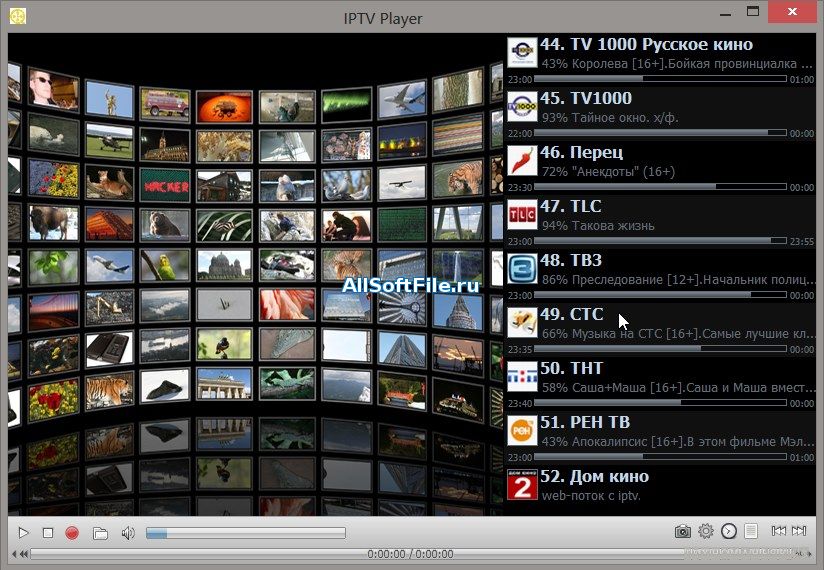Click program text starting 'Саша+Маша [16+]'

[x=694, y=388]
